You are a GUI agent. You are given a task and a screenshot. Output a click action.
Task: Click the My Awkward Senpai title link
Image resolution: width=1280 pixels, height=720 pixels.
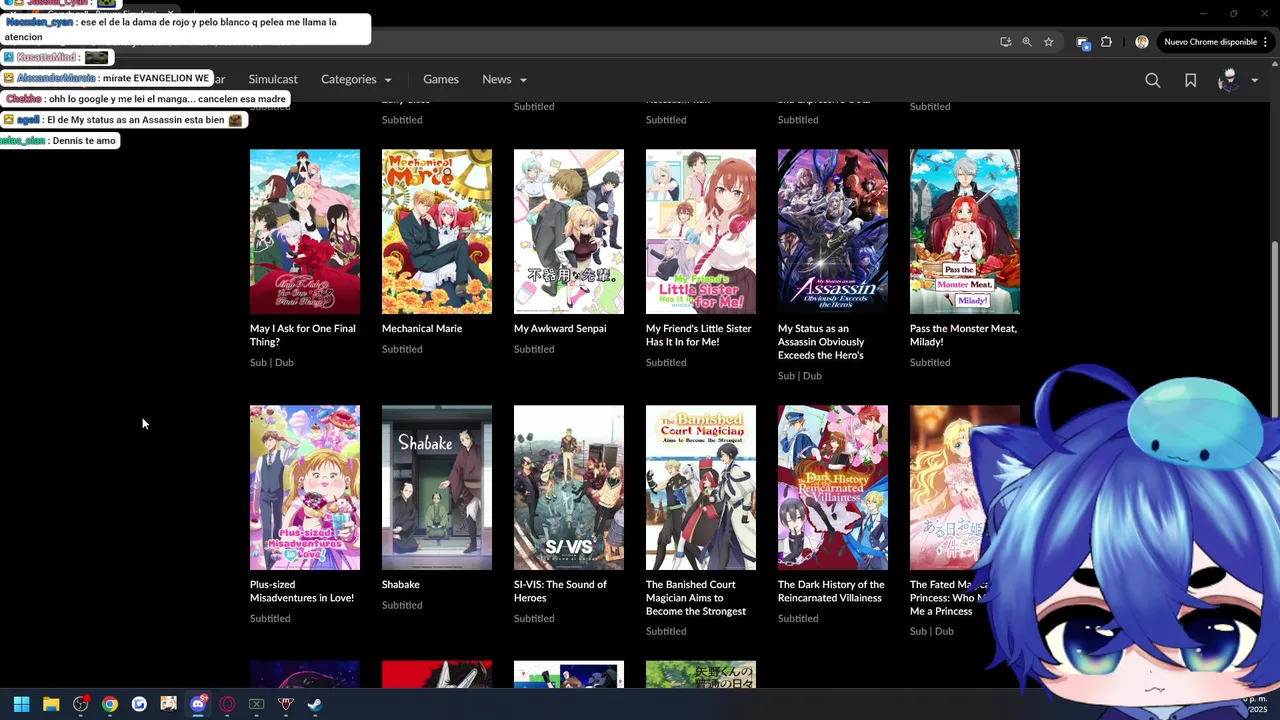(x=560, y=328)
